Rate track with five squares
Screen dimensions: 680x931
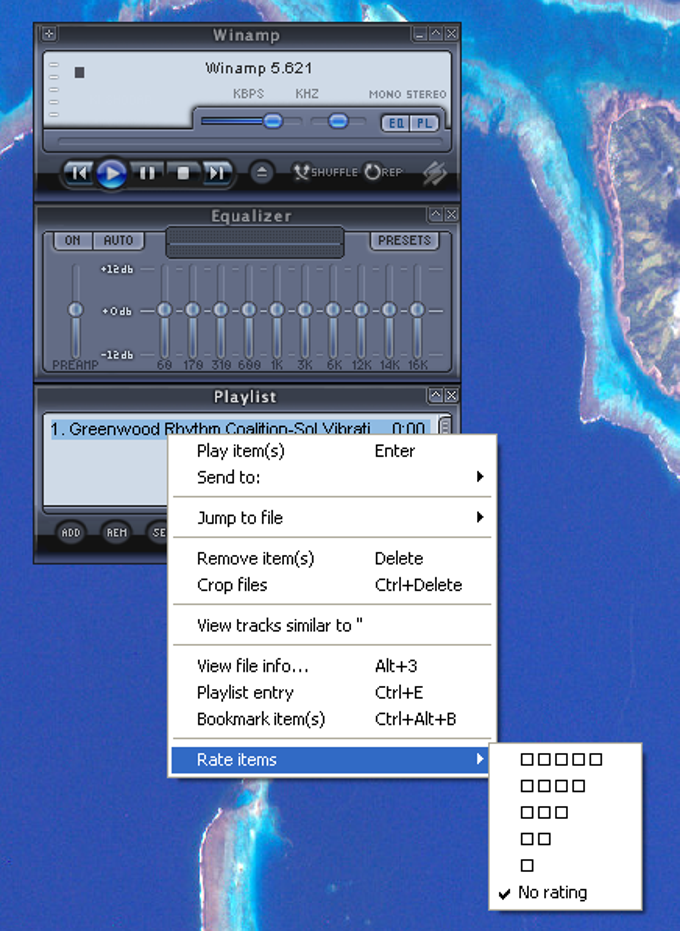565,759
